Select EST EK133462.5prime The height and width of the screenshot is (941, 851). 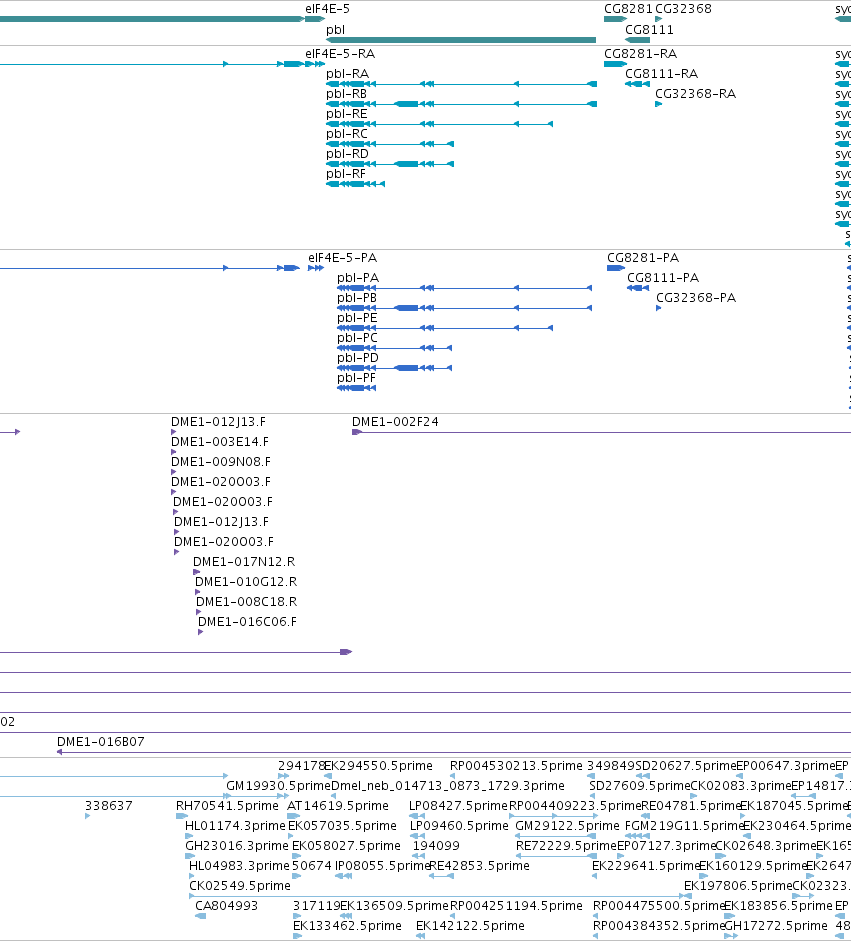347,925
